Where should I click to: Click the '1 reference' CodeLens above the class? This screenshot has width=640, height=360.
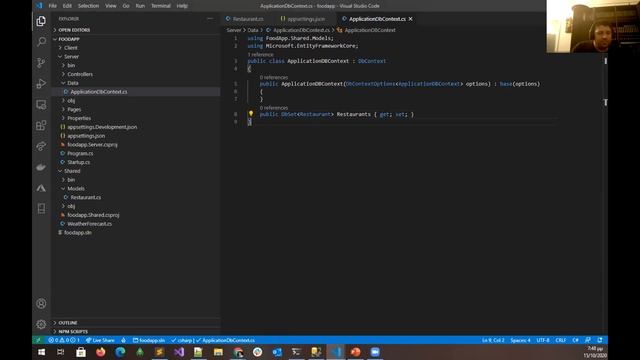coord(260,54)
